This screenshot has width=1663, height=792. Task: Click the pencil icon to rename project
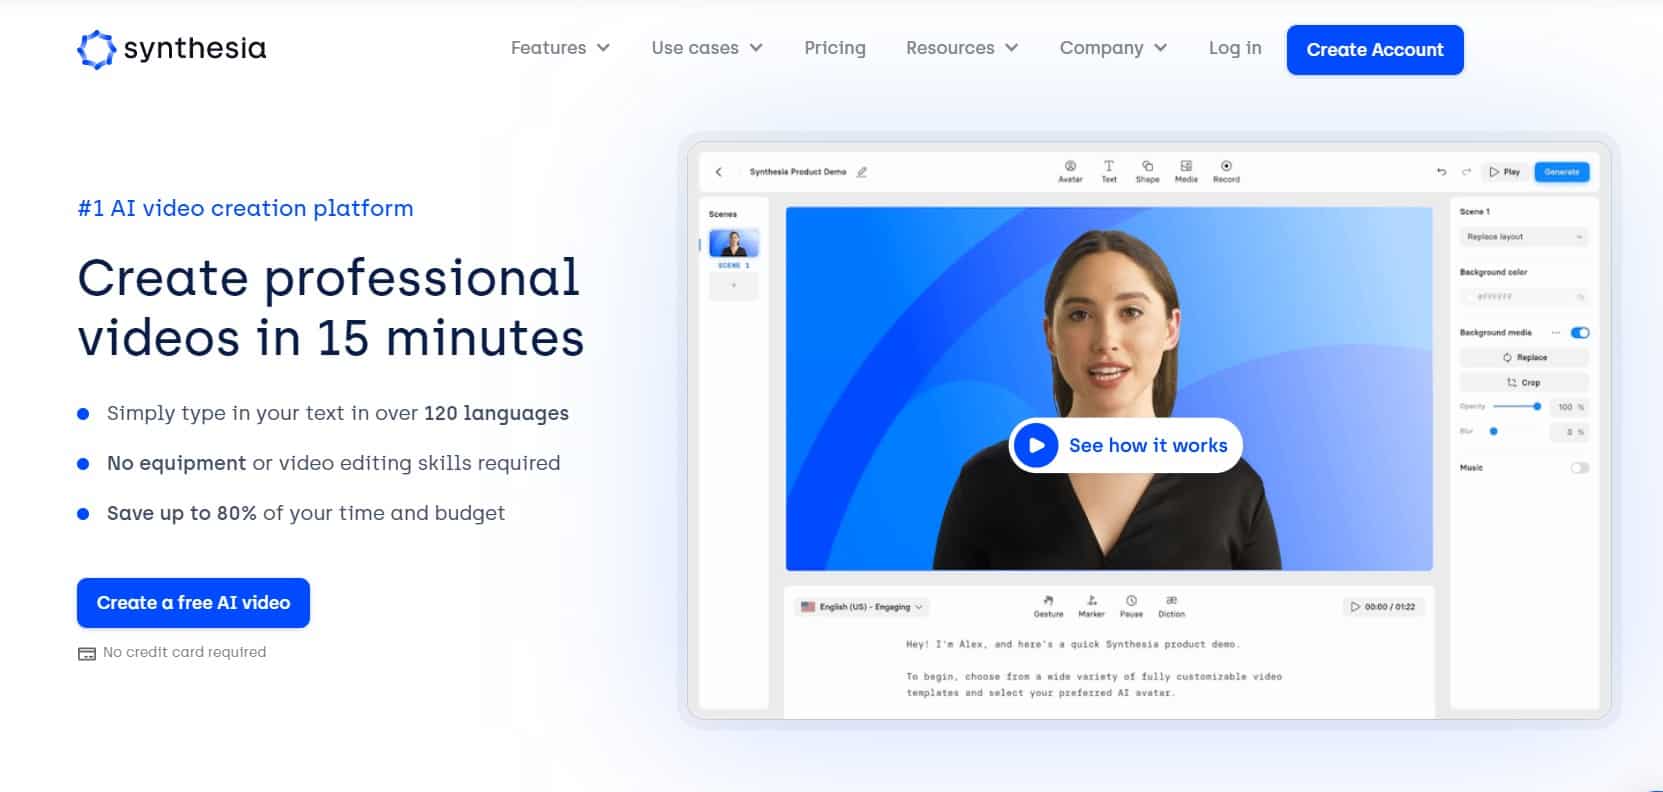[x=862, y=172]
